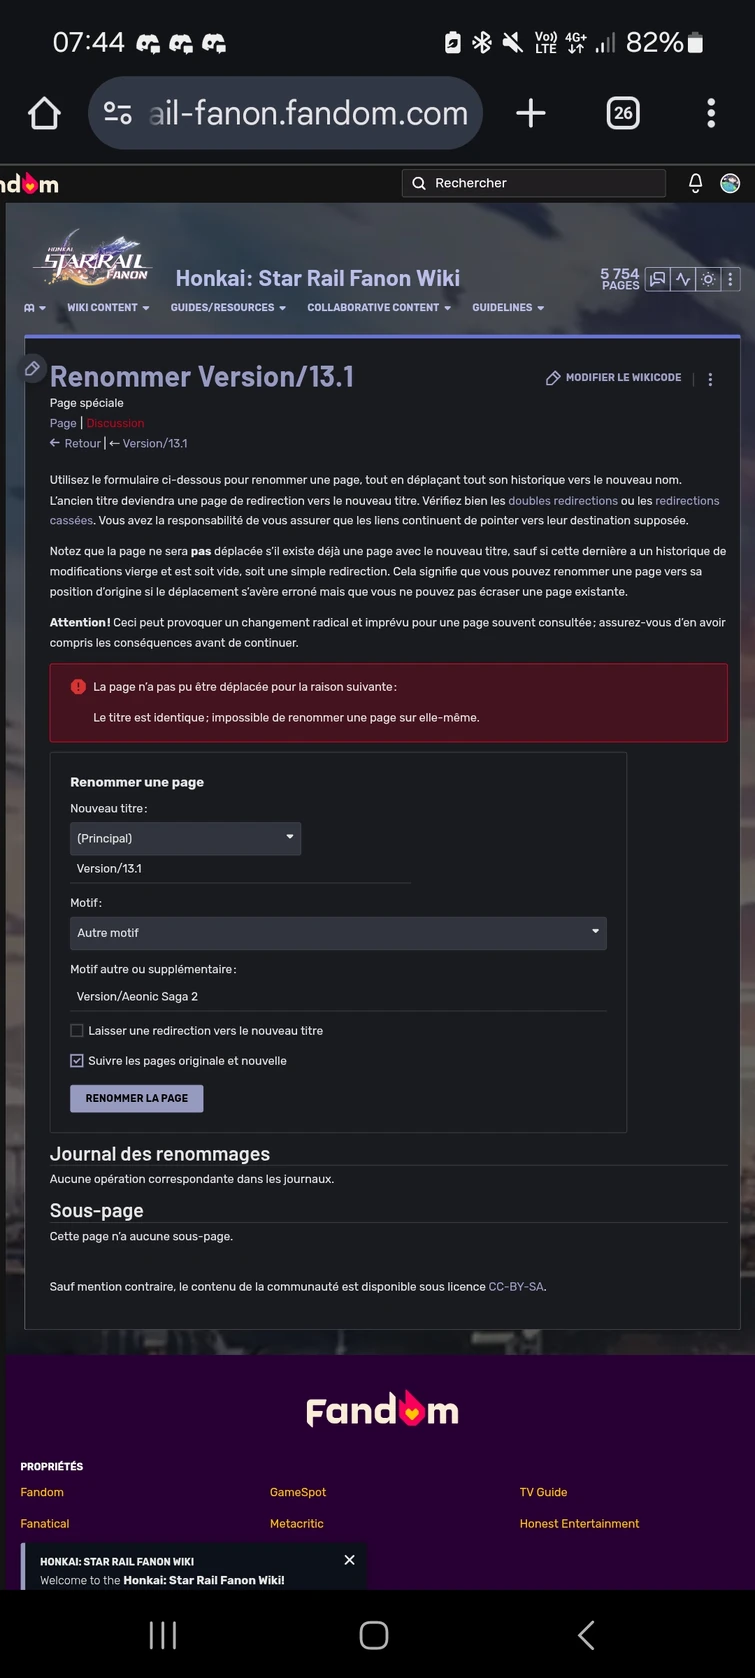Viewport: 755px width, 1678px height.
Task: Expand the Guides/Resources menu
Action: tap(228, 308)
